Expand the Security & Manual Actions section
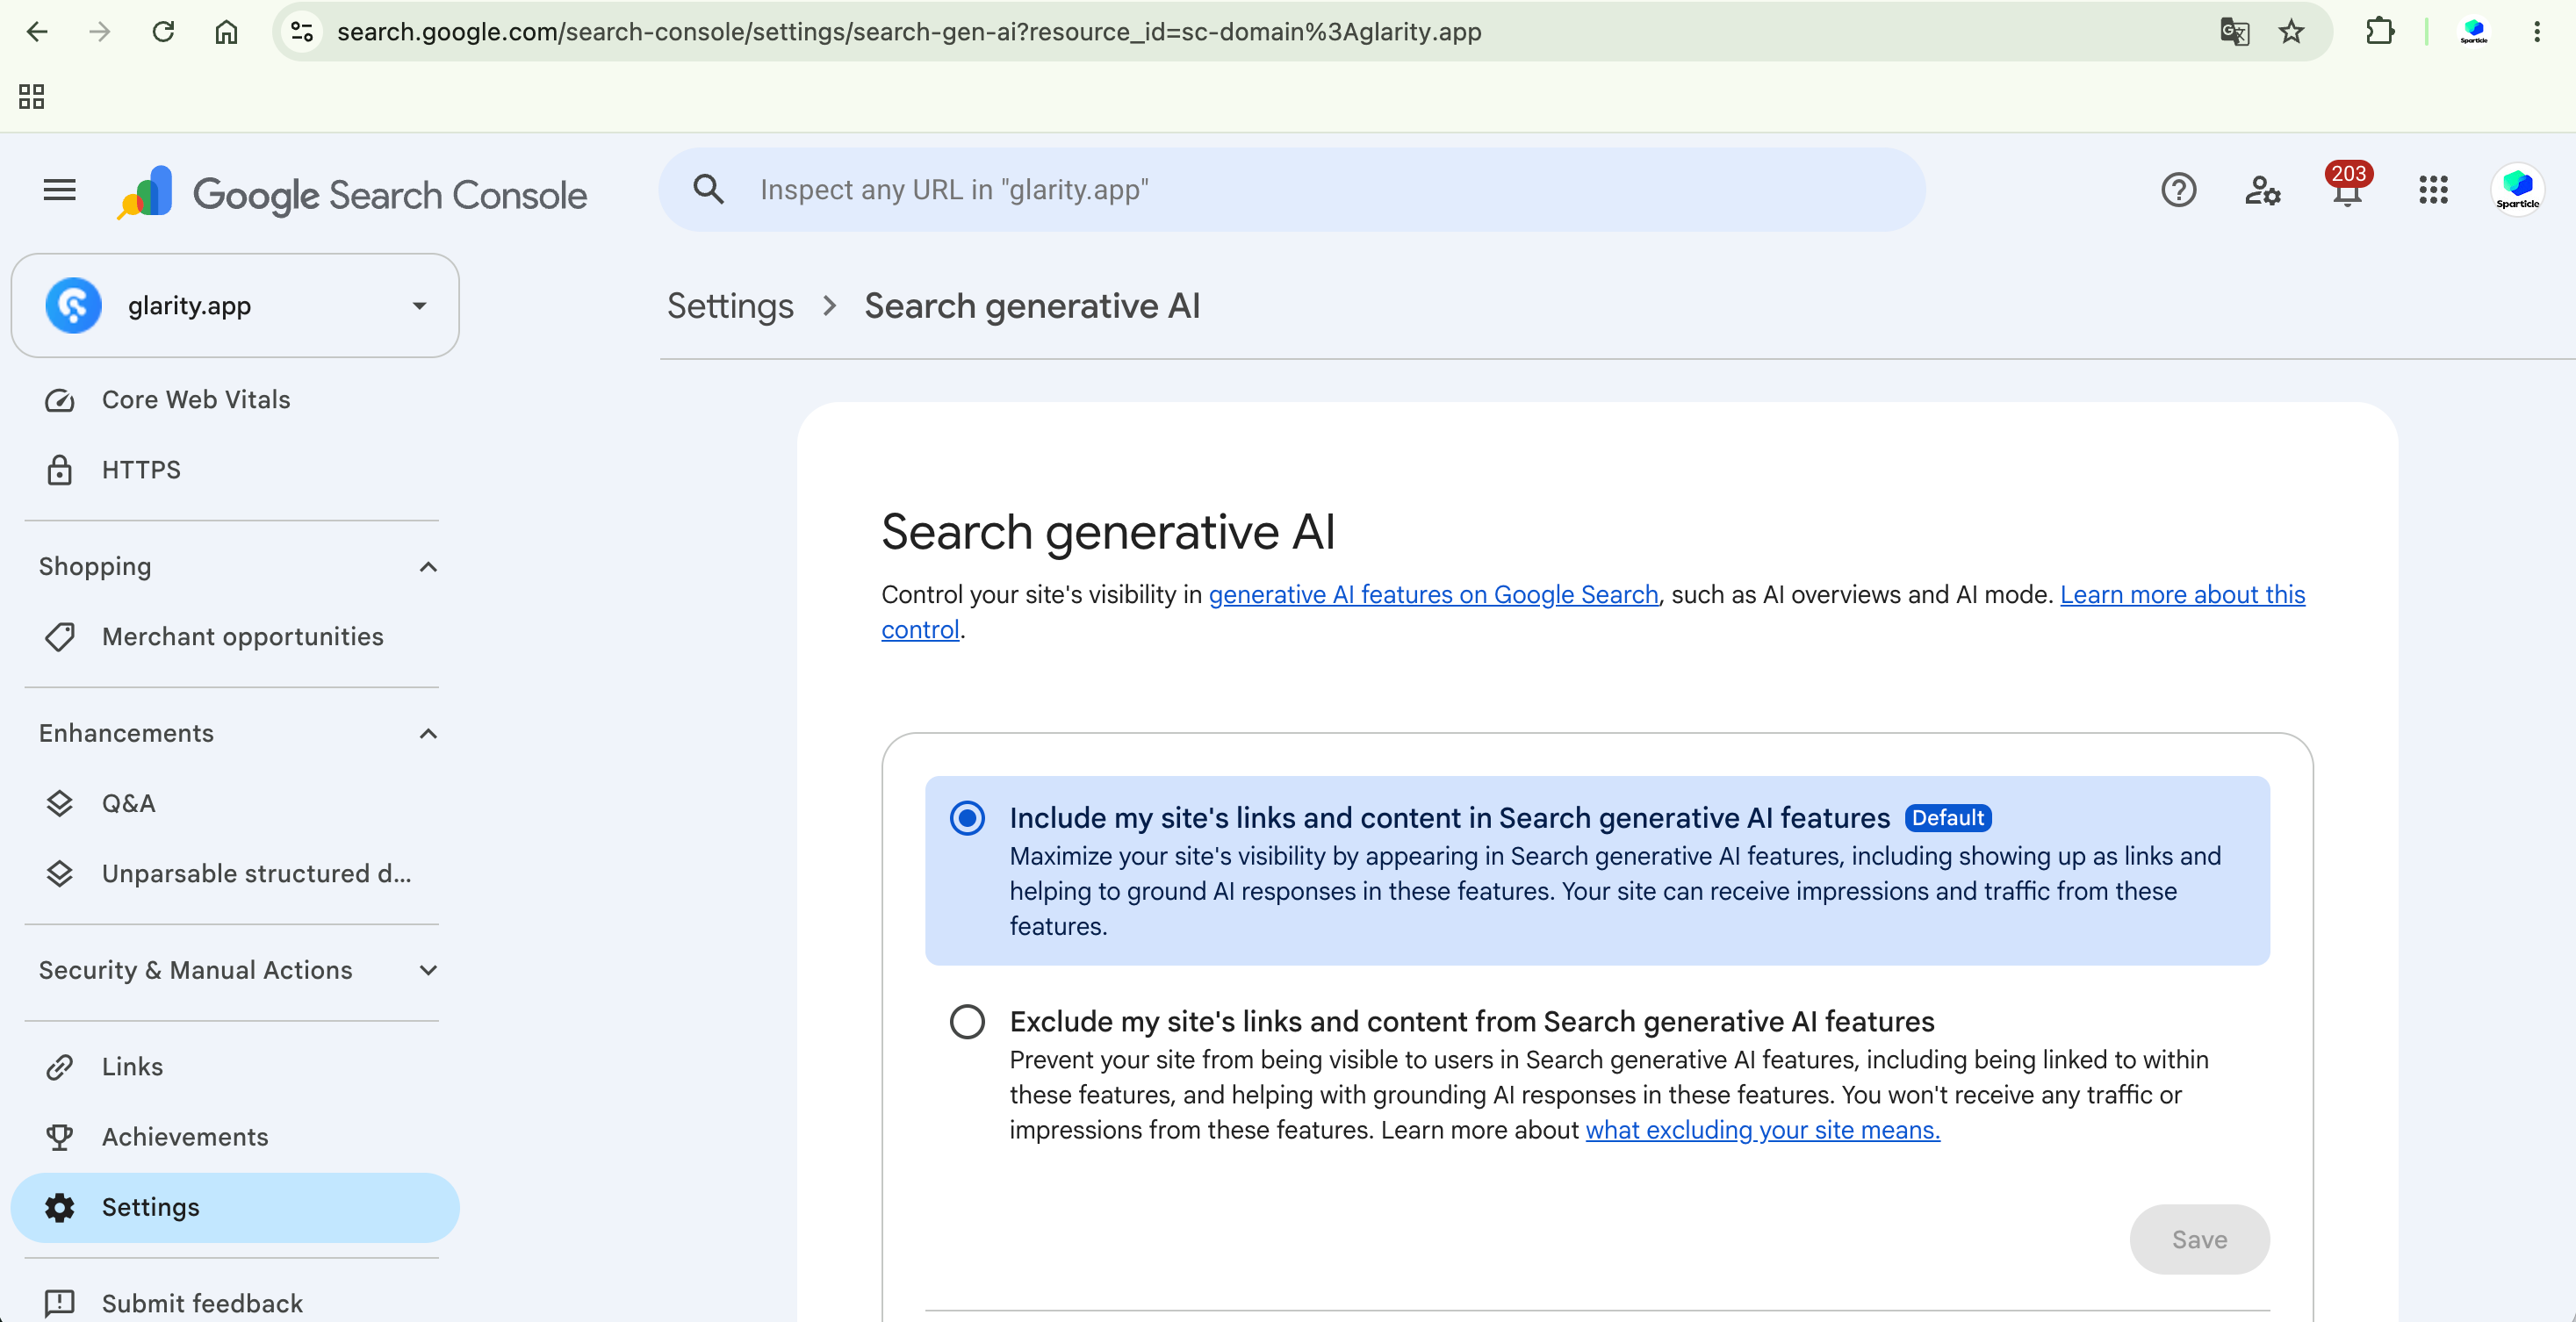2576x1322 pixels. coord(428,970)
